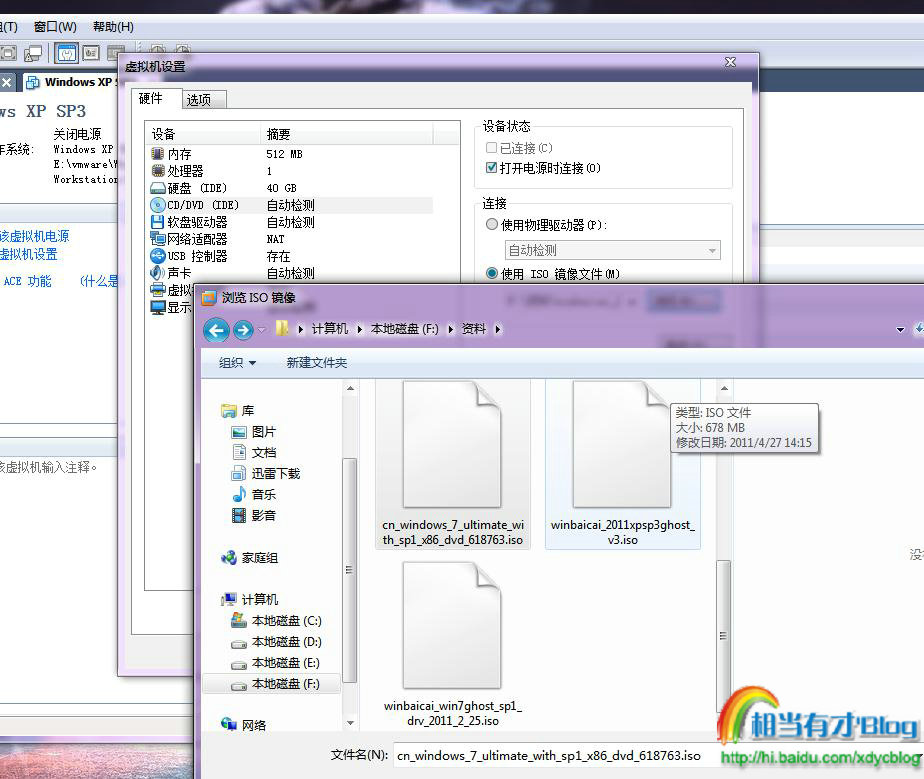Click the Back arrow in Browse ISO dialog
The image size is (924, 779).
click(216, 330)
